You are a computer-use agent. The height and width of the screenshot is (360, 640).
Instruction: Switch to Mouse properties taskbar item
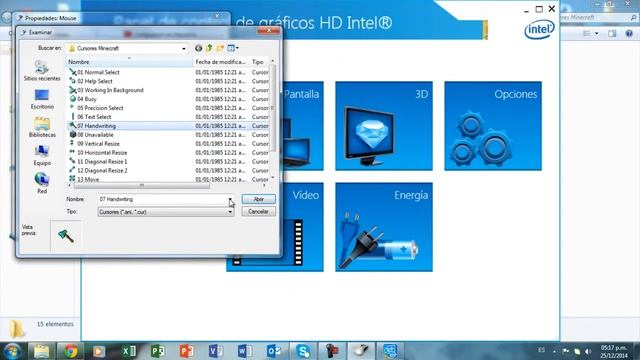tap(361, 351)
